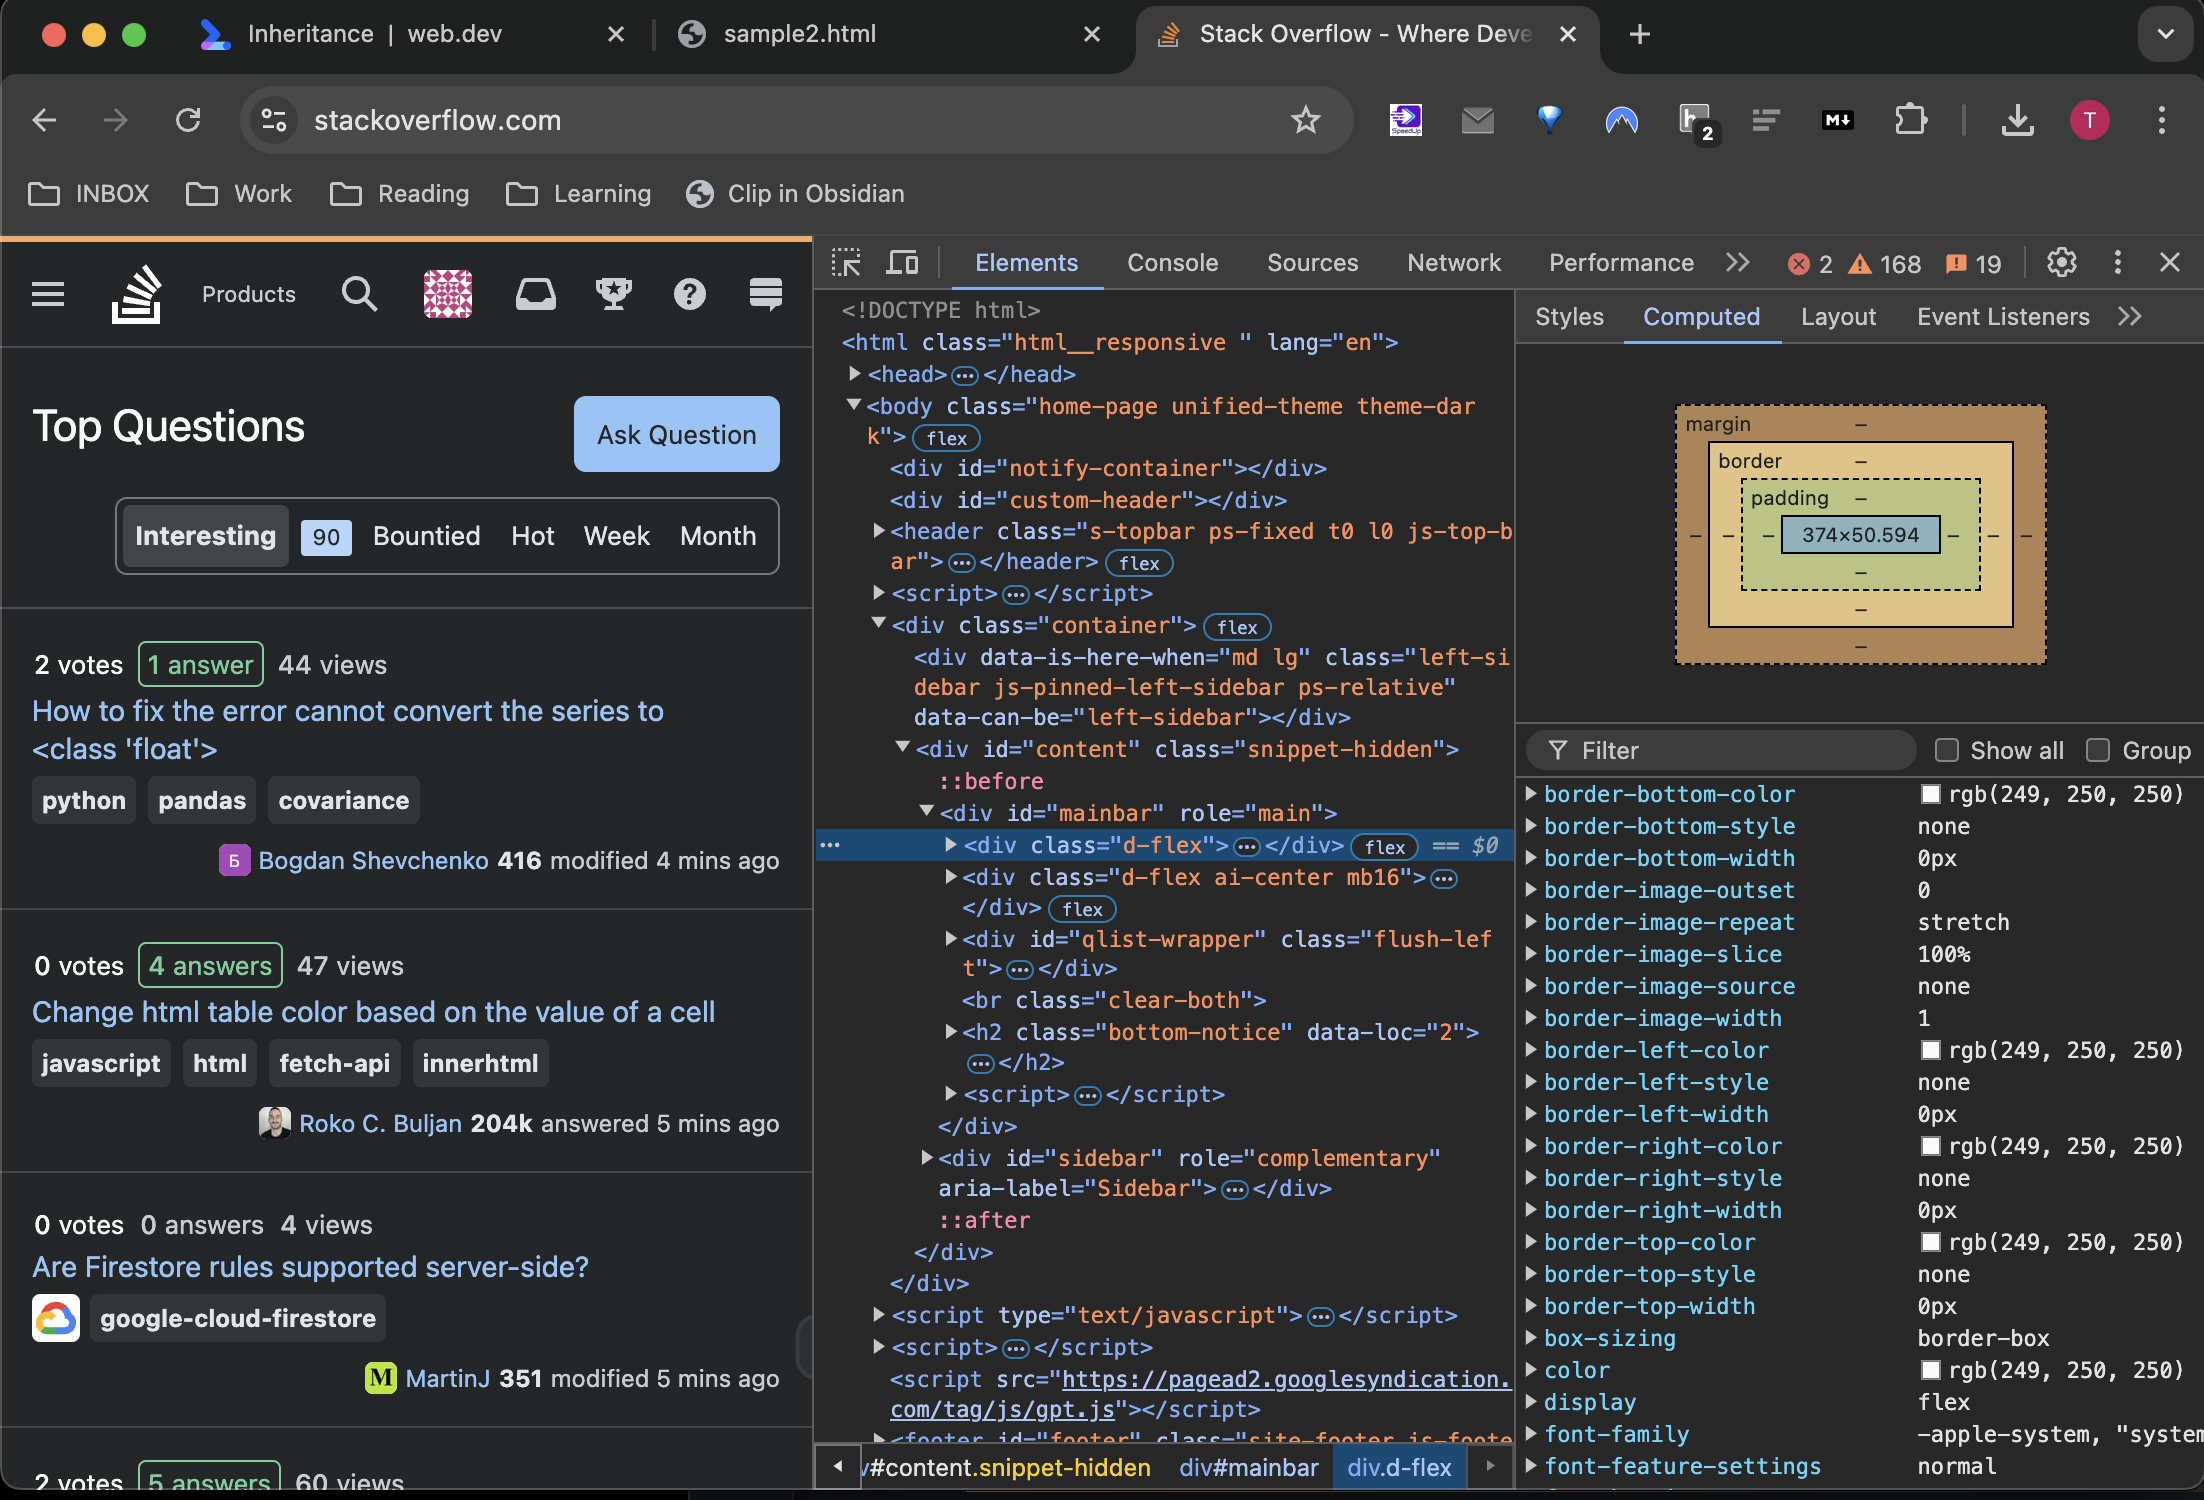View site information icon in address bar
The image size is (2204, 1500).
tap(274, 120)
